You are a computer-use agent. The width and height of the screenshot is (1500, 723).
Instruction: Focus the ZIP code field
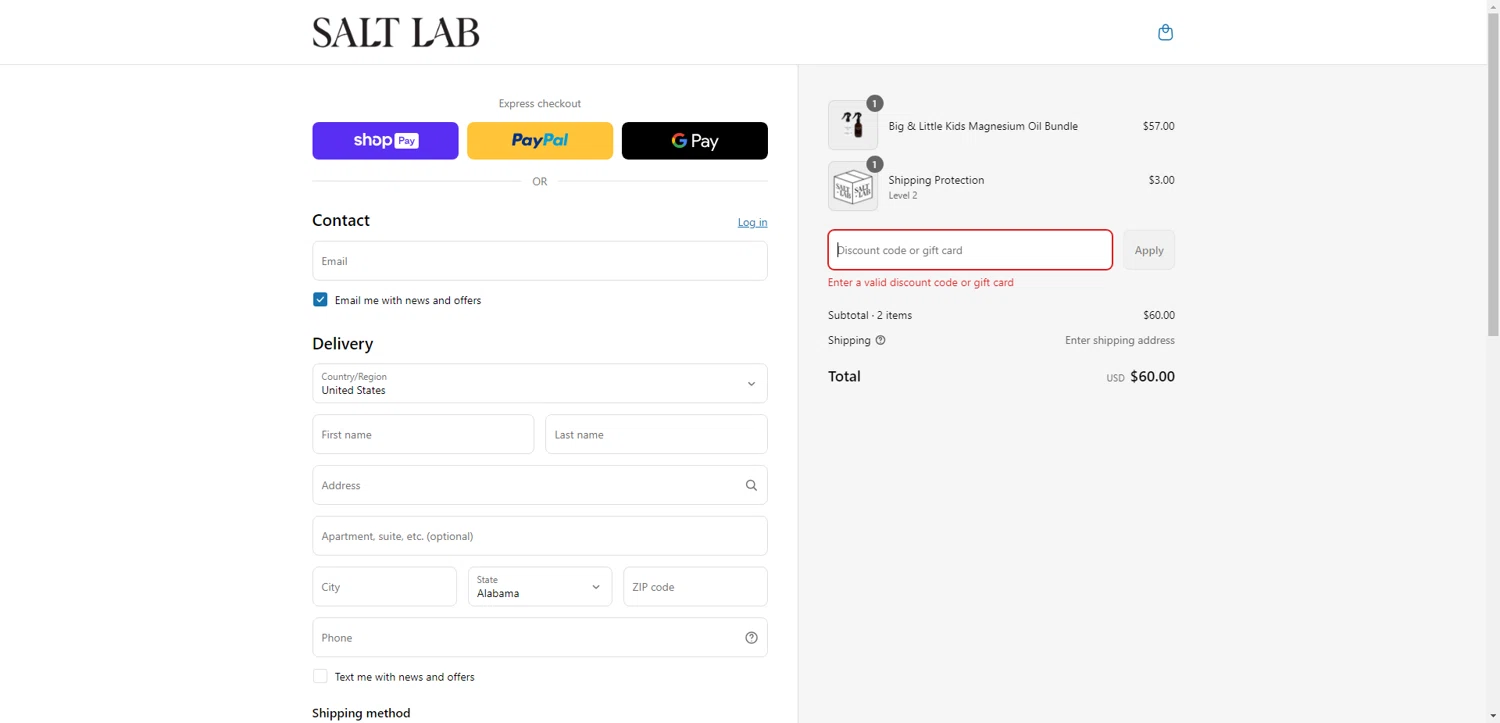[x=695, y=587]
